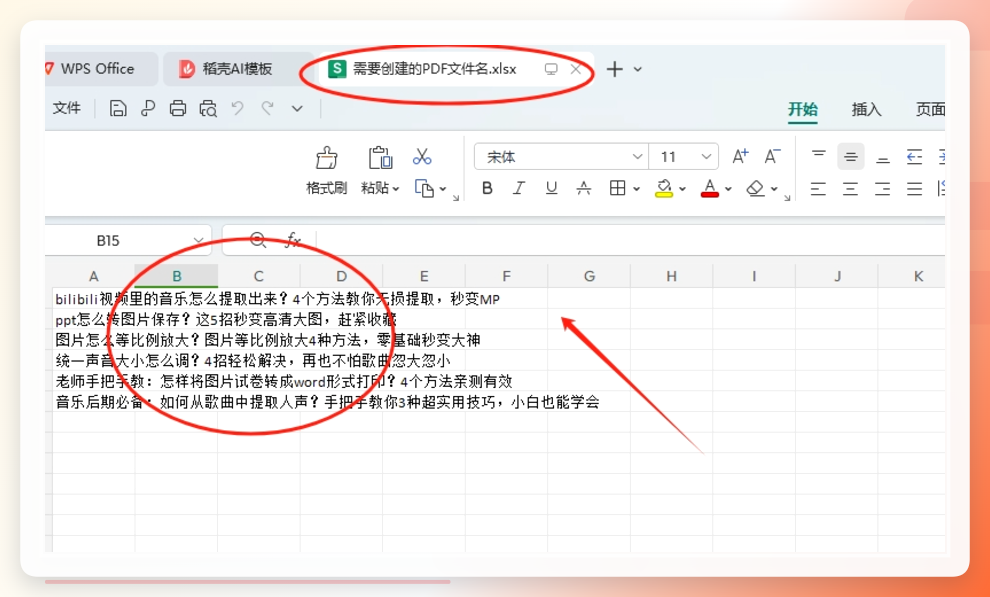Viewport: 990px width, 597px height.
Task: Click the justify alignment icon
Action: [x=914, y=189]
